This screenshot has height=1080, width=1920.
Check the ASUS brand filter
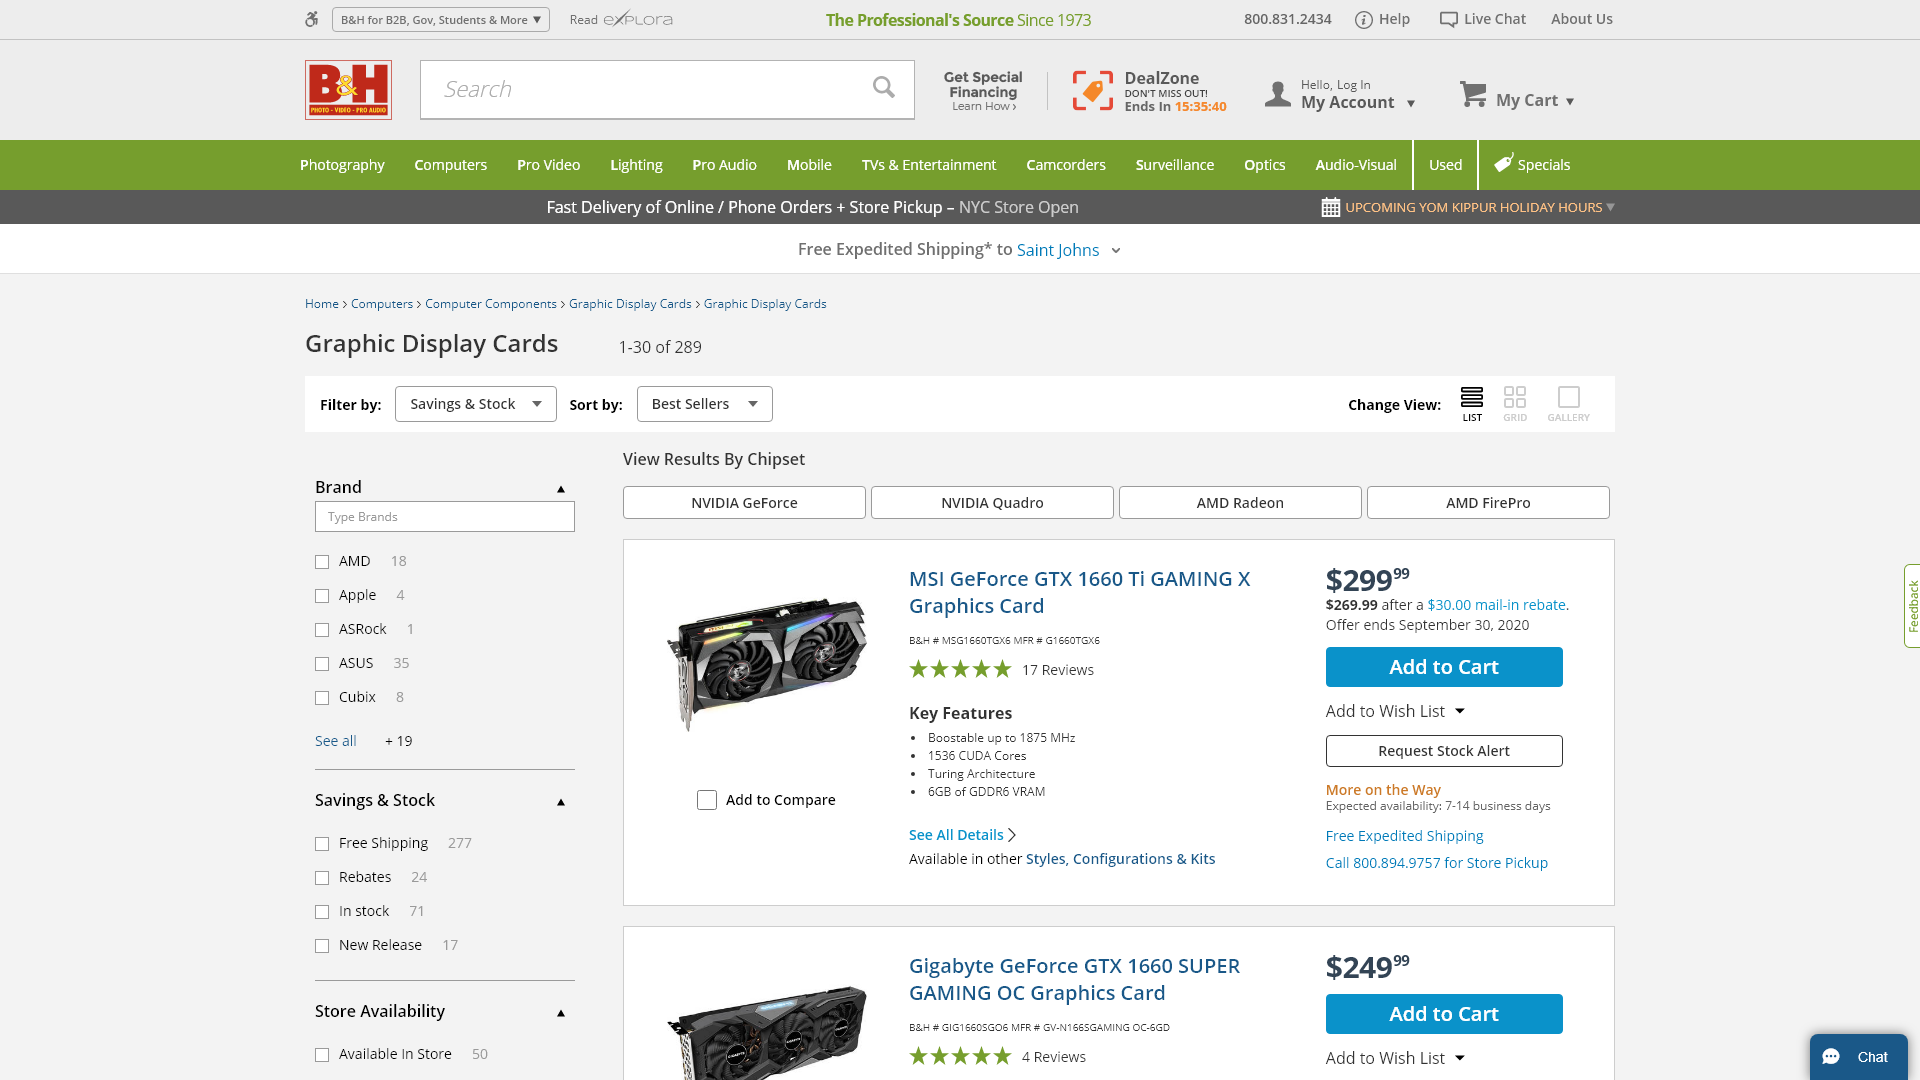tap(322, 664)
